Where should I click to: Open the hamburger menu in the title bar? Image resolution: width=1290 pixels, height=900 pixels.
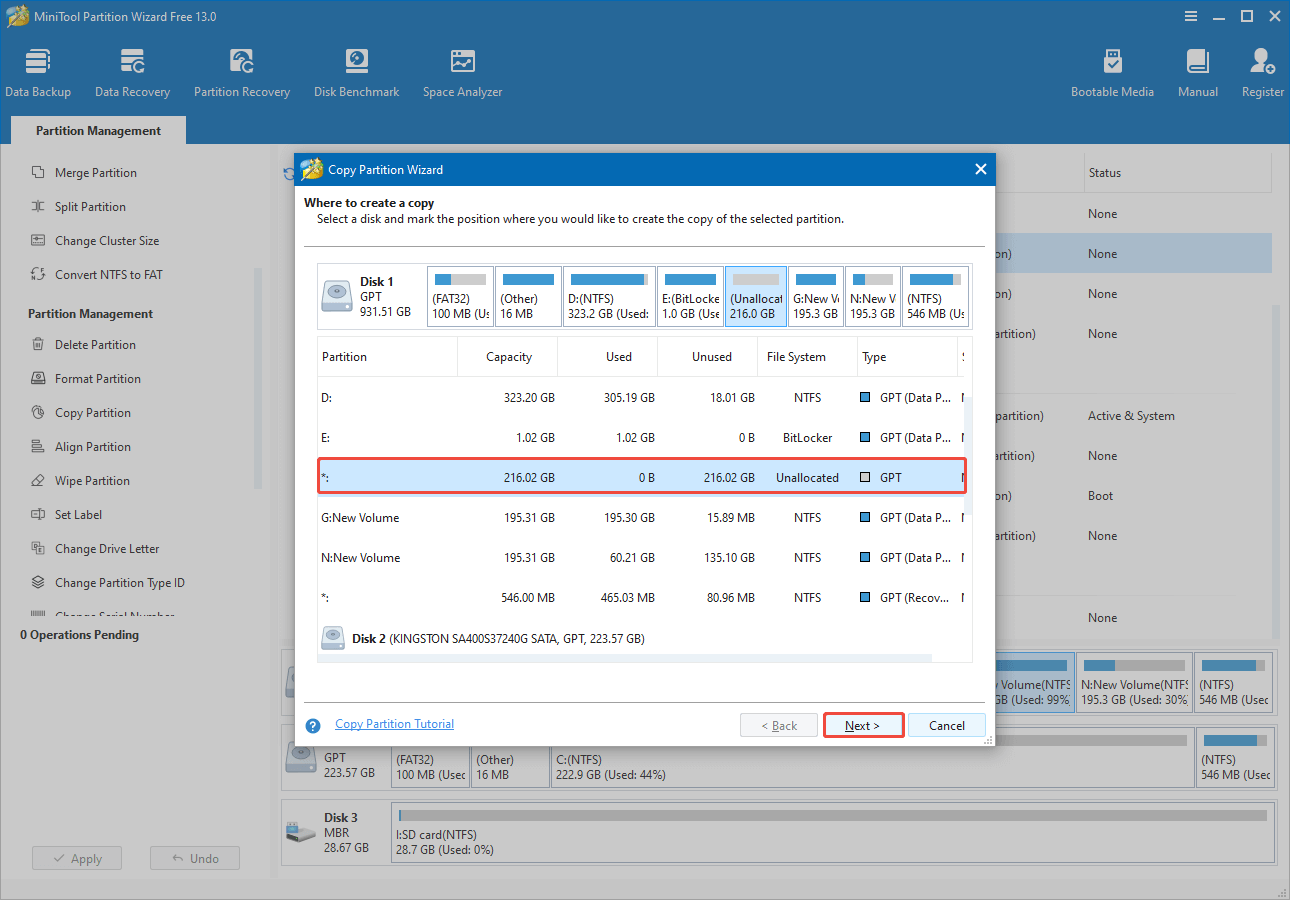[x=1190, y=16]
